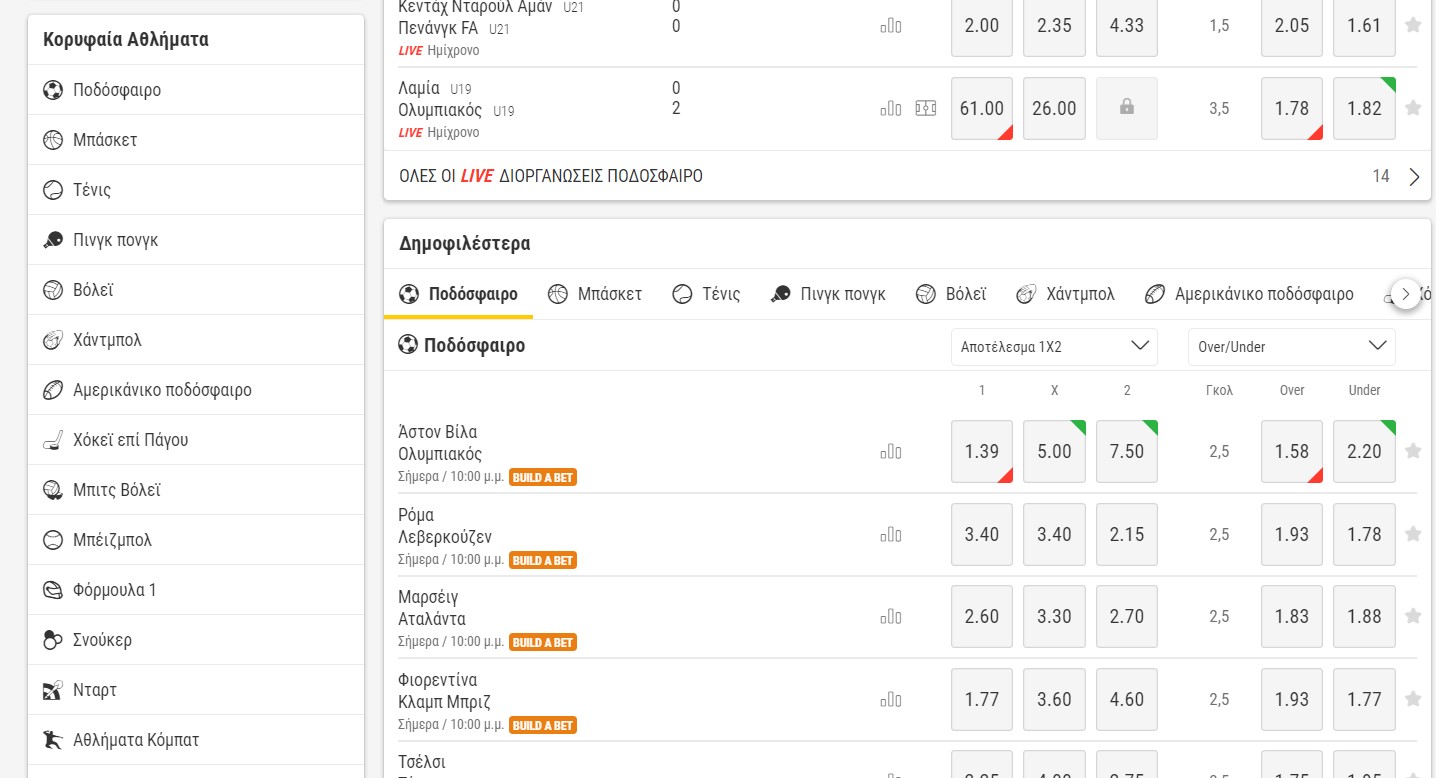Click the Νταρτ sidebar icon
The width and height of the screenshot is (1436, 778).
click(53, 689)
